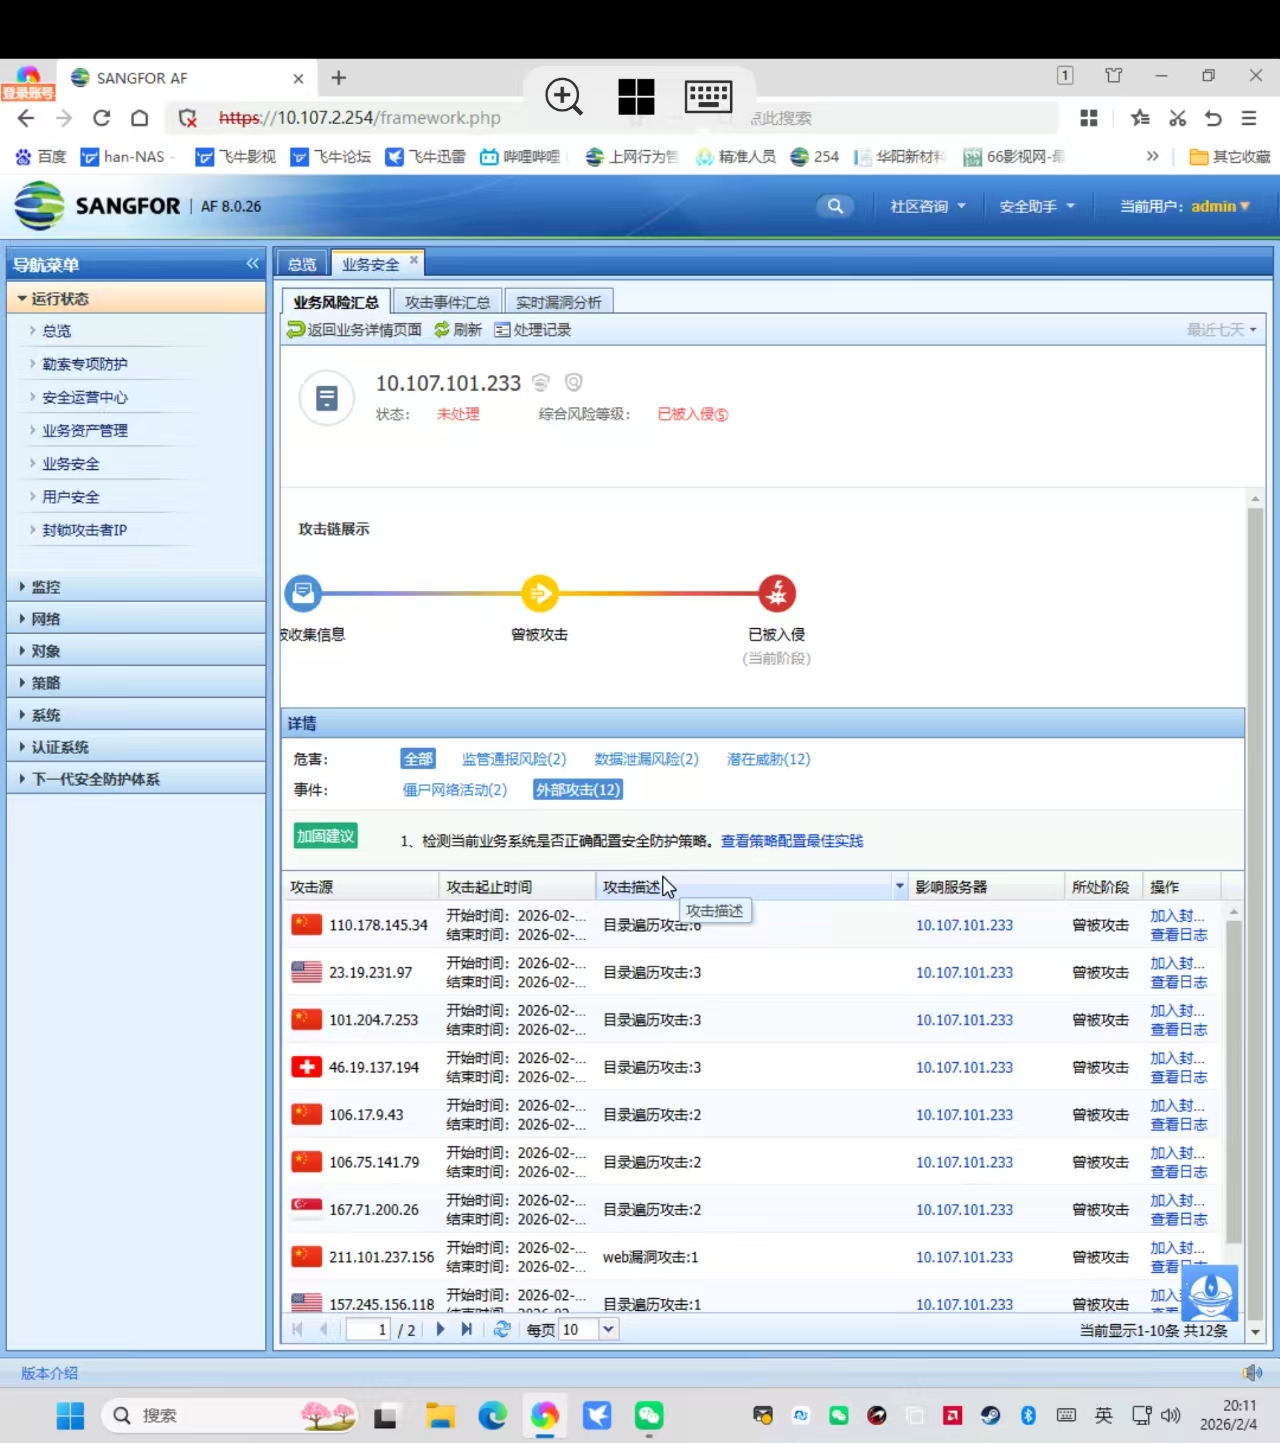The width and height of the screenshot is (1280, 1443).
Task: Expand the 系统 navigation section
Action: (136, 715)
